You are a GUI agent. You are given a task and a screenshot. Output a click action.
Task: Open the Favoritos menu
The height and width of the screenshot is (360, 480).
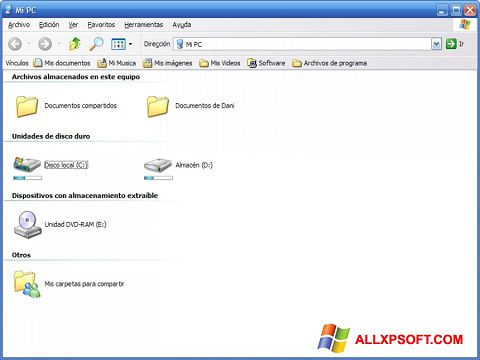(x=101, y=25)
